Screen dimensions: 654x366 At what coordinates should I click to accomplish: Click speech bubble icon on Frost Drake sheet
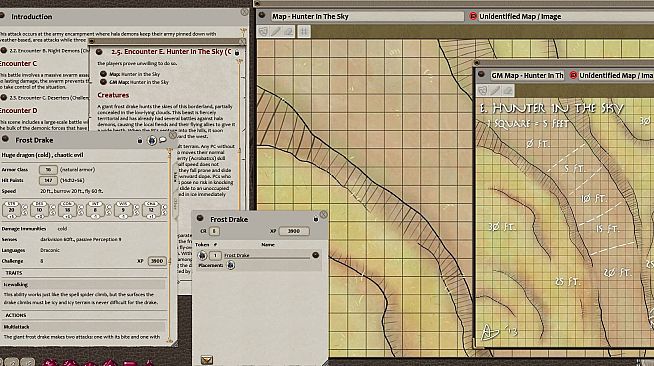[163, 140]
